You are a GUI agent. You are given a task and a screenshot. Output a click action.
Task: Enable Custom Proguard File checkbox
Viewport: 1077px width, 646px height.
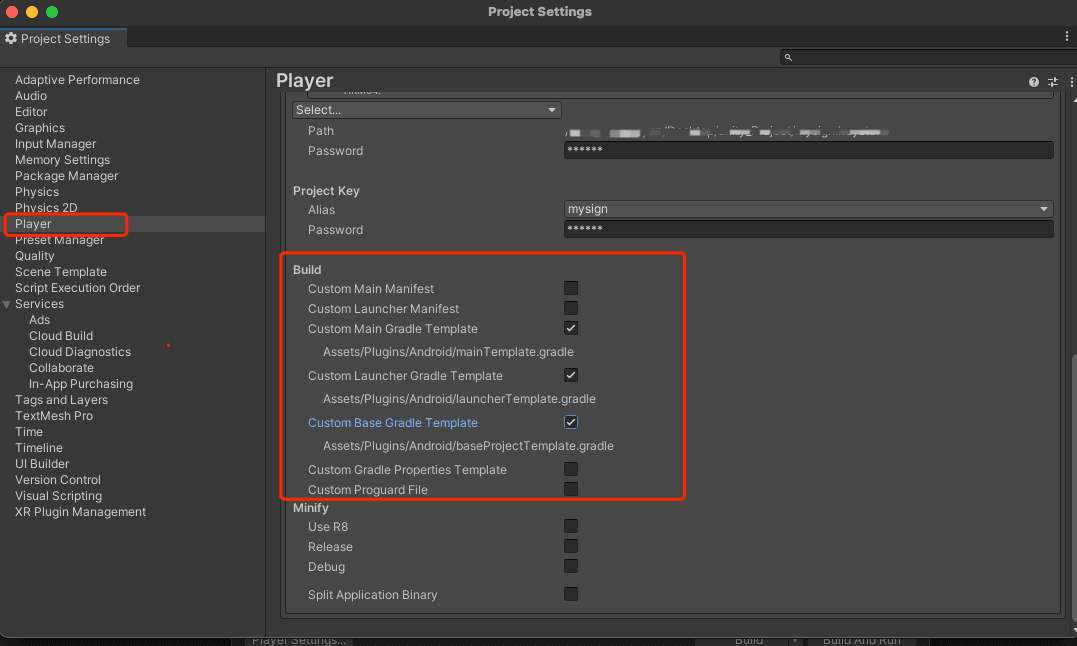(x=571, y=489)
